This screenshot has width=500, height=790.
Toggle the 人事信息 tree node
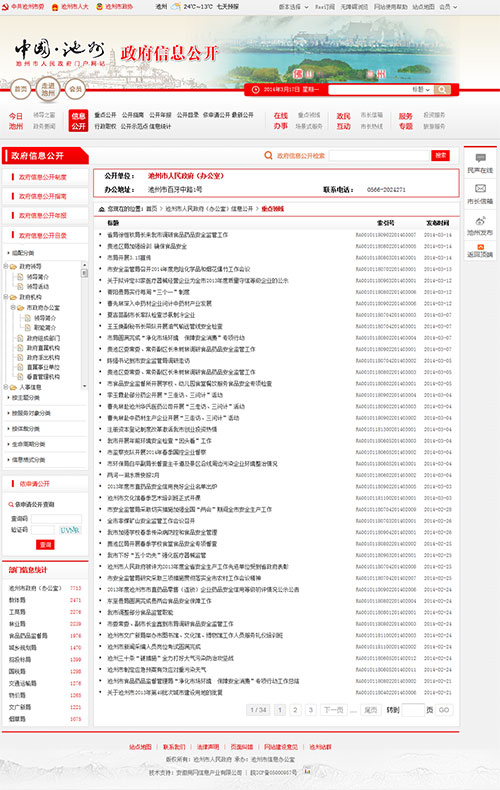pos(6,387)
